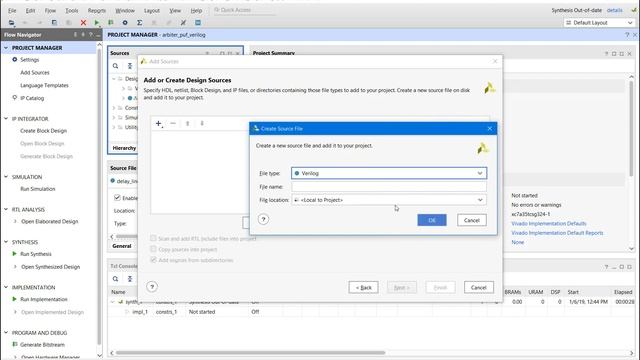The width and height of the screenshot is (640, 360).
Task: Click Cancel in the Add Sources dialog
Action: (x=479, y=287)
